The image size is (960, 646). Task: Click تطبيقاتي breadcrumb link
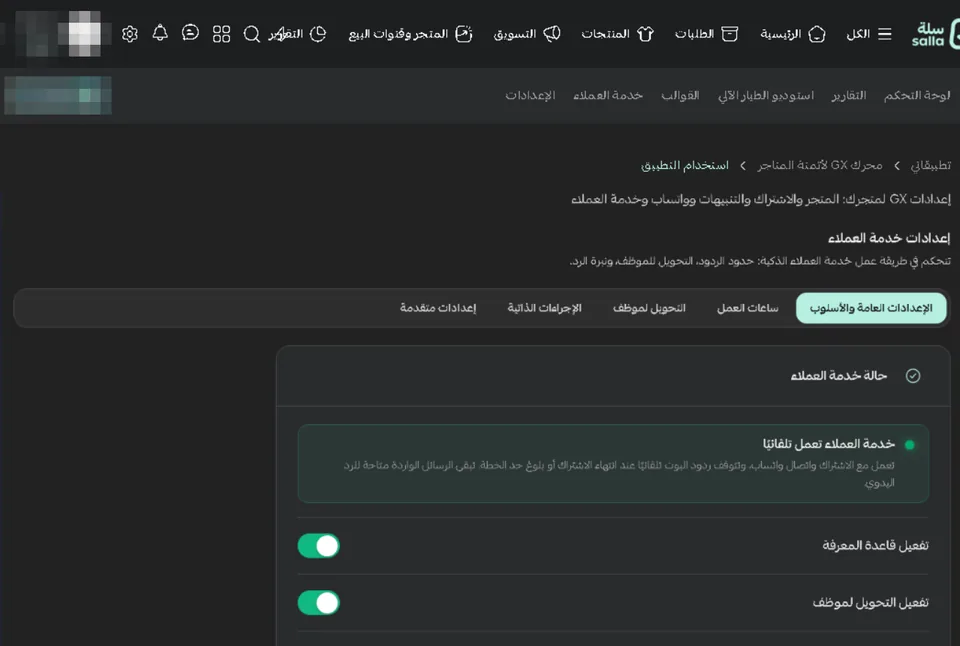(x=931, y=165)
